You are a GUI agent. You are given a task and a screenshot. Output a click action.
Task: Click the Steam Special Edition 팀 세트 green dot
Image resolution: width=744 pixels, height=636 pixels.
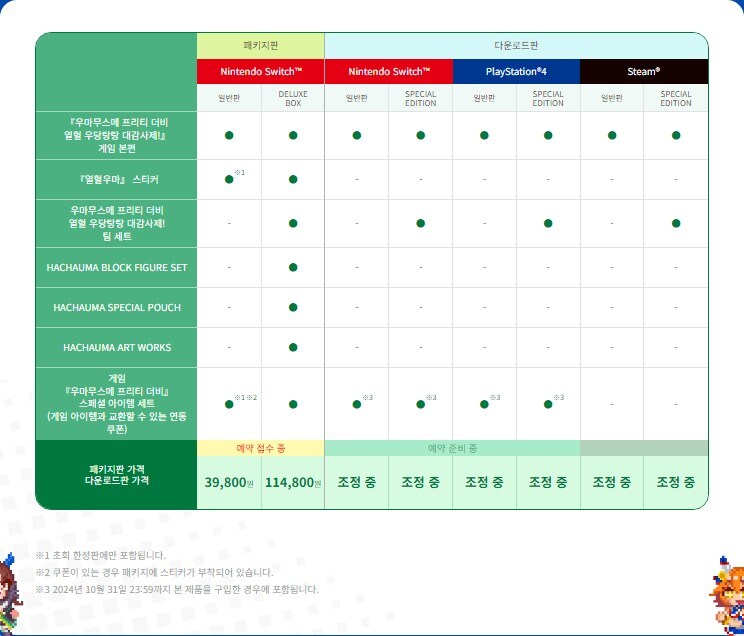(676, 223)
